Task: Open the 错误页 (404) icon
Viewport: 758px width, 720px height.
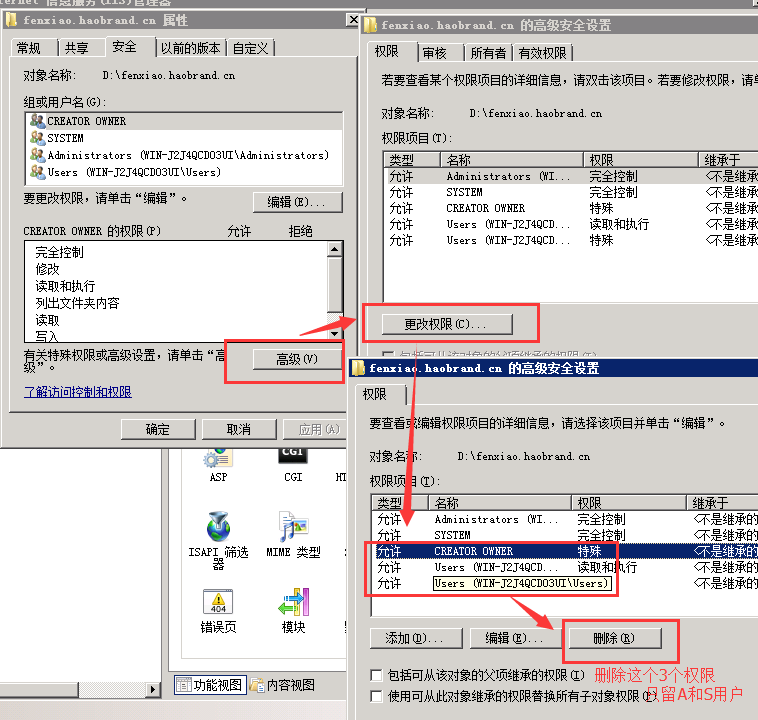Action: pos(218,611)
